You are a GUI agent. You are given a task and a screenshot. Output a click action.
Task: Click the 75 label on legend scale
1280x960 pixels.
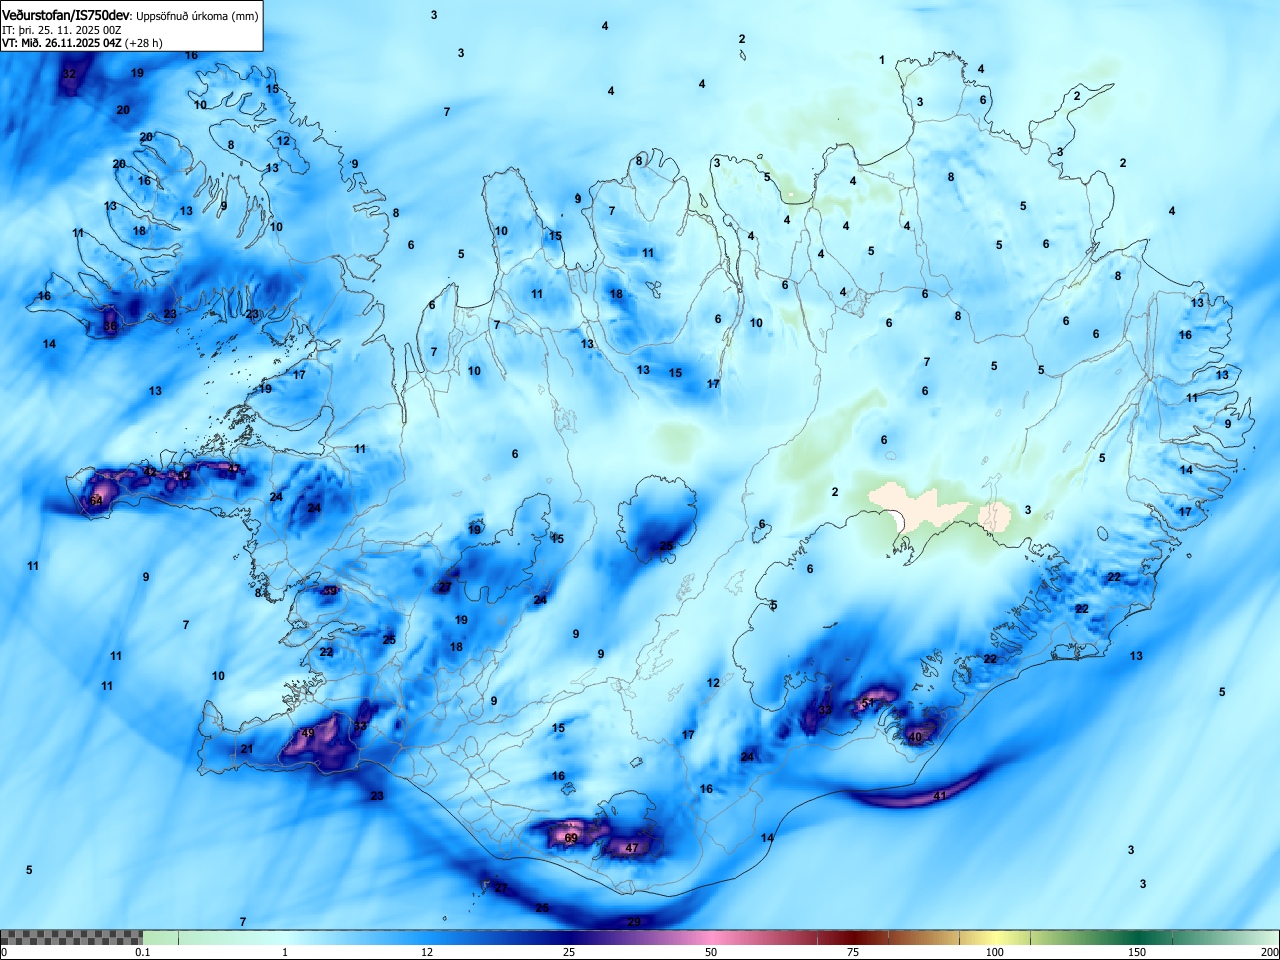[x=853, y=952]
